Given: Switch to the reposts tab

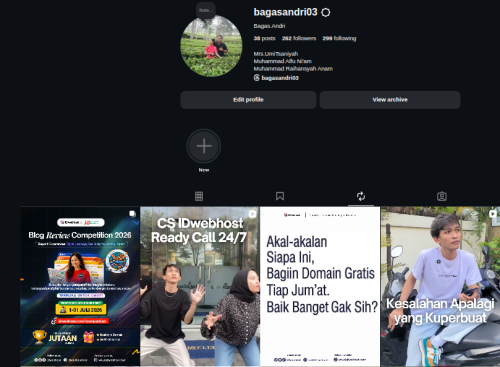Looking at the screenshot, I should pyautogui.click(x=361, y=196).
